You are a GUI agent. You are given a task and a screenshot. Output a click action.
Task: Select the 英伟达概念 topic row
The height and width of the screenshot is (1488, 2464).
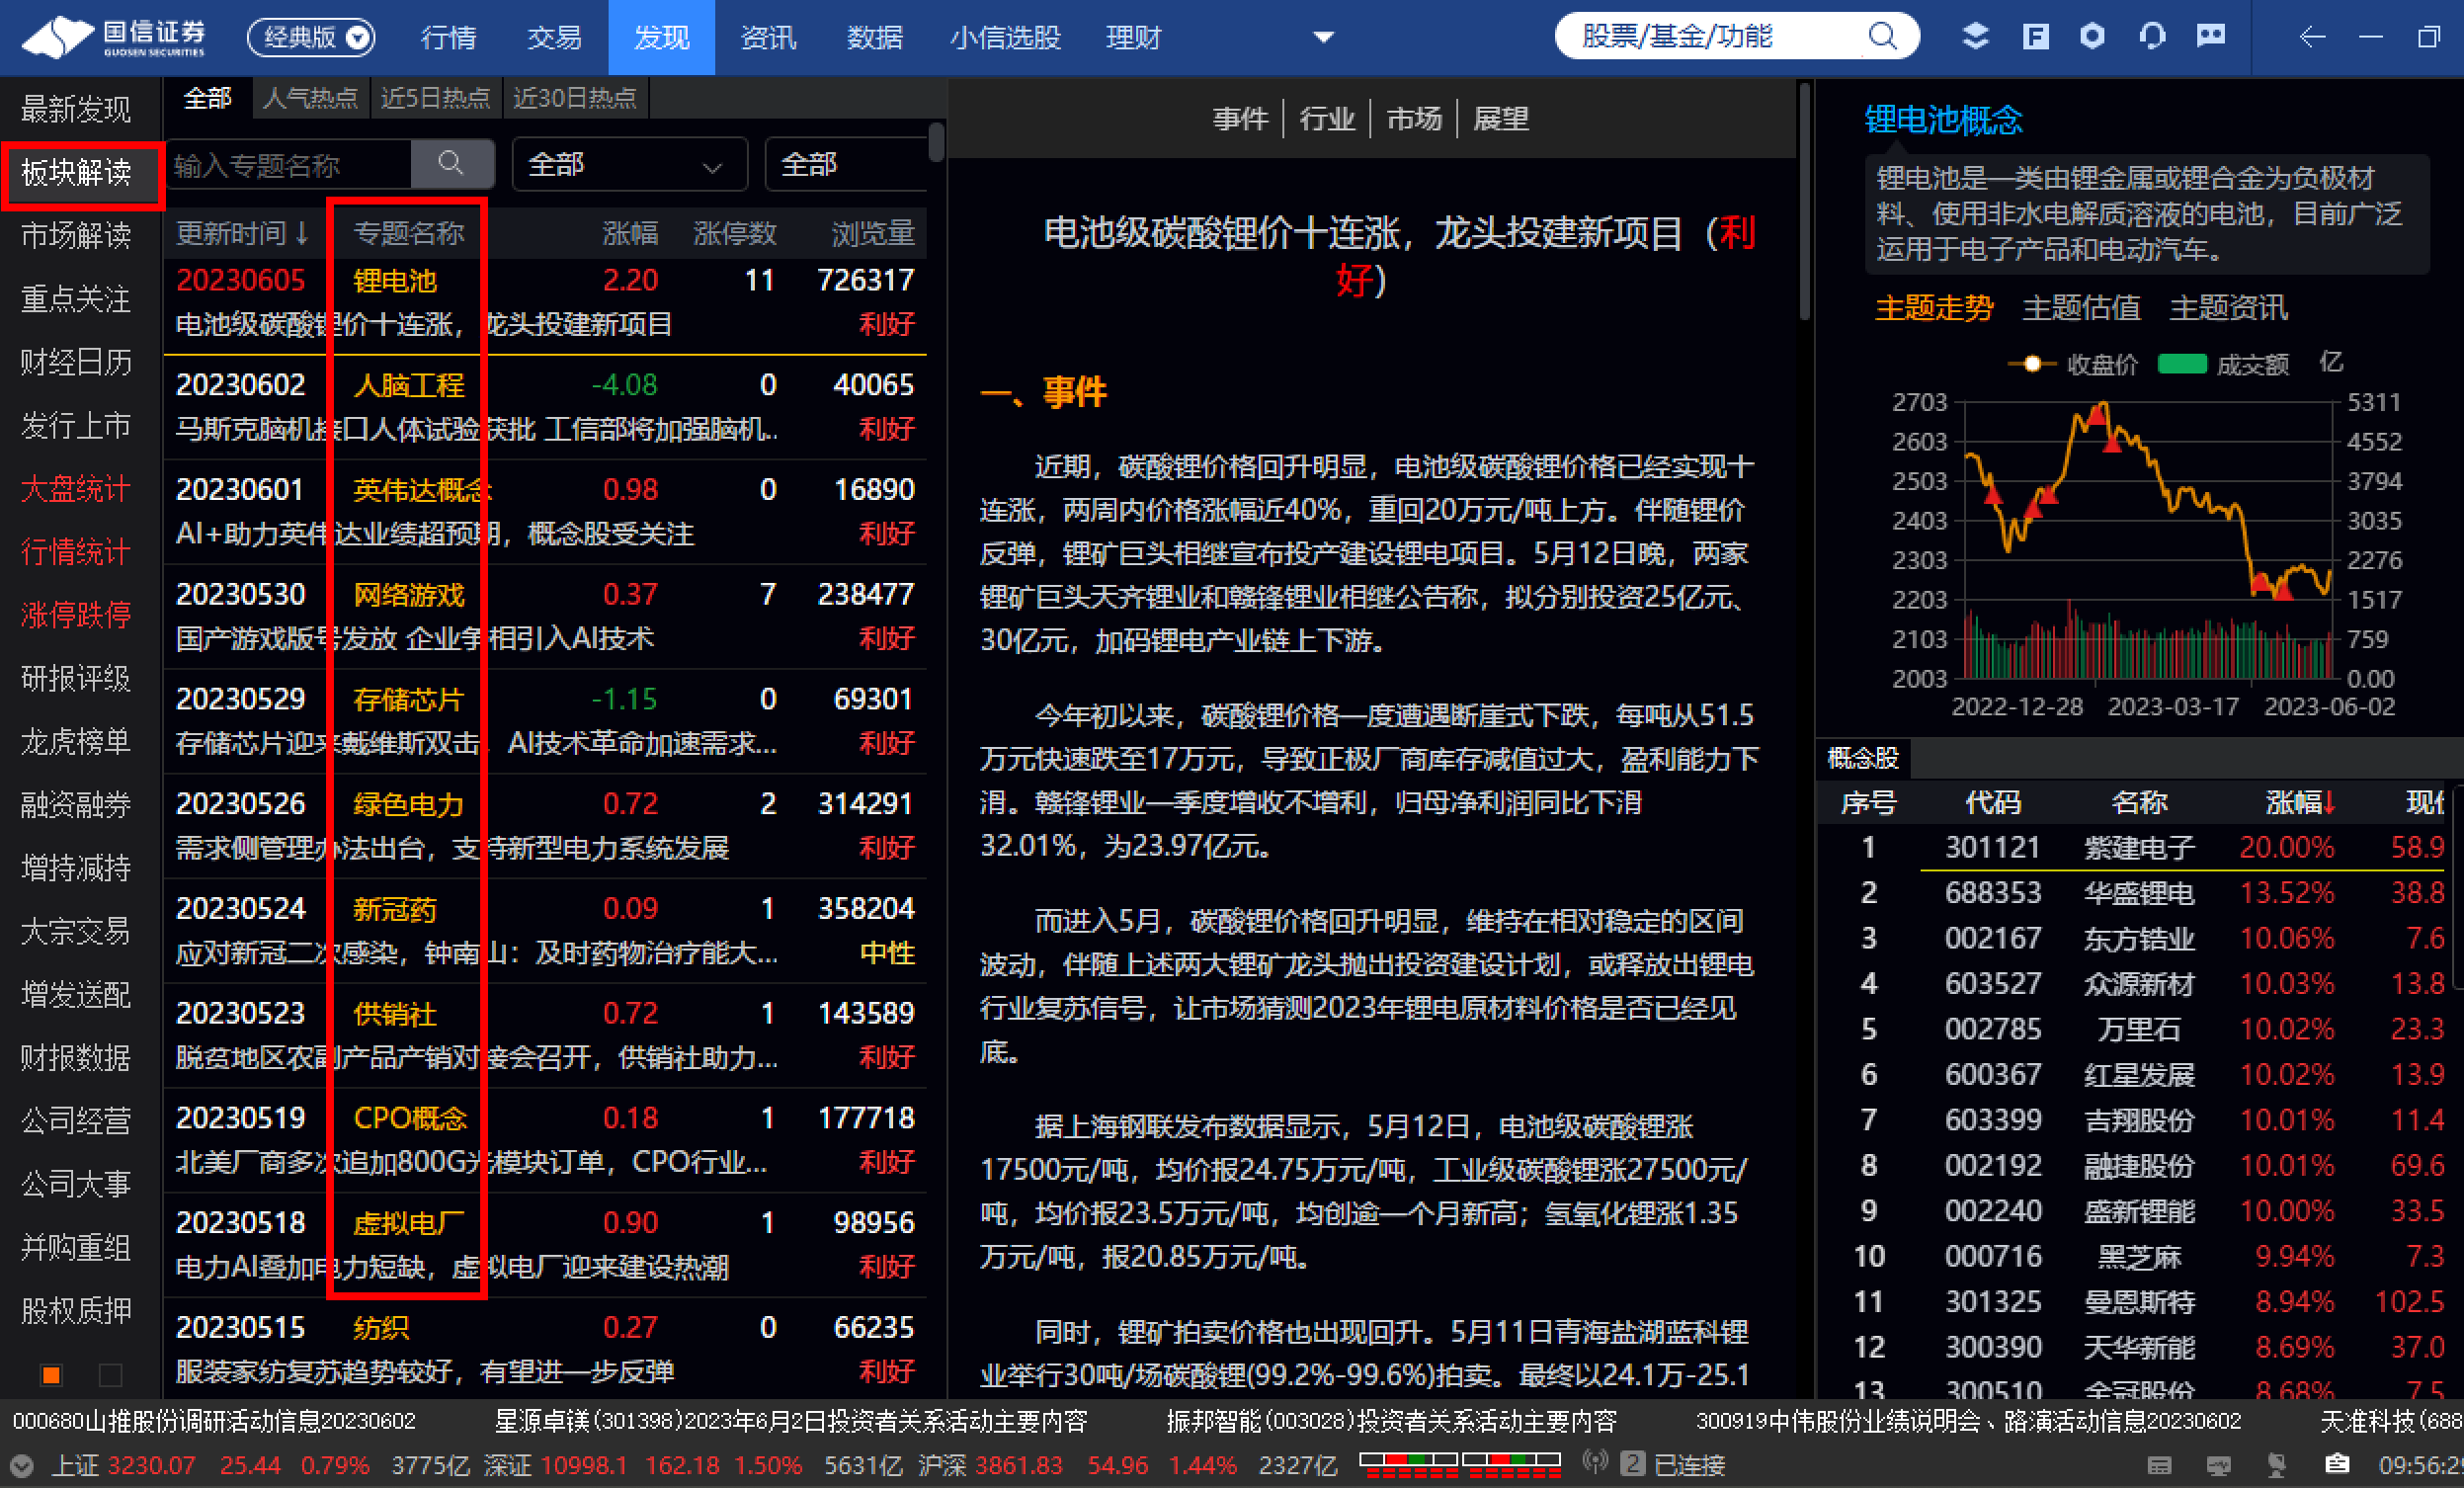[545, 511]
